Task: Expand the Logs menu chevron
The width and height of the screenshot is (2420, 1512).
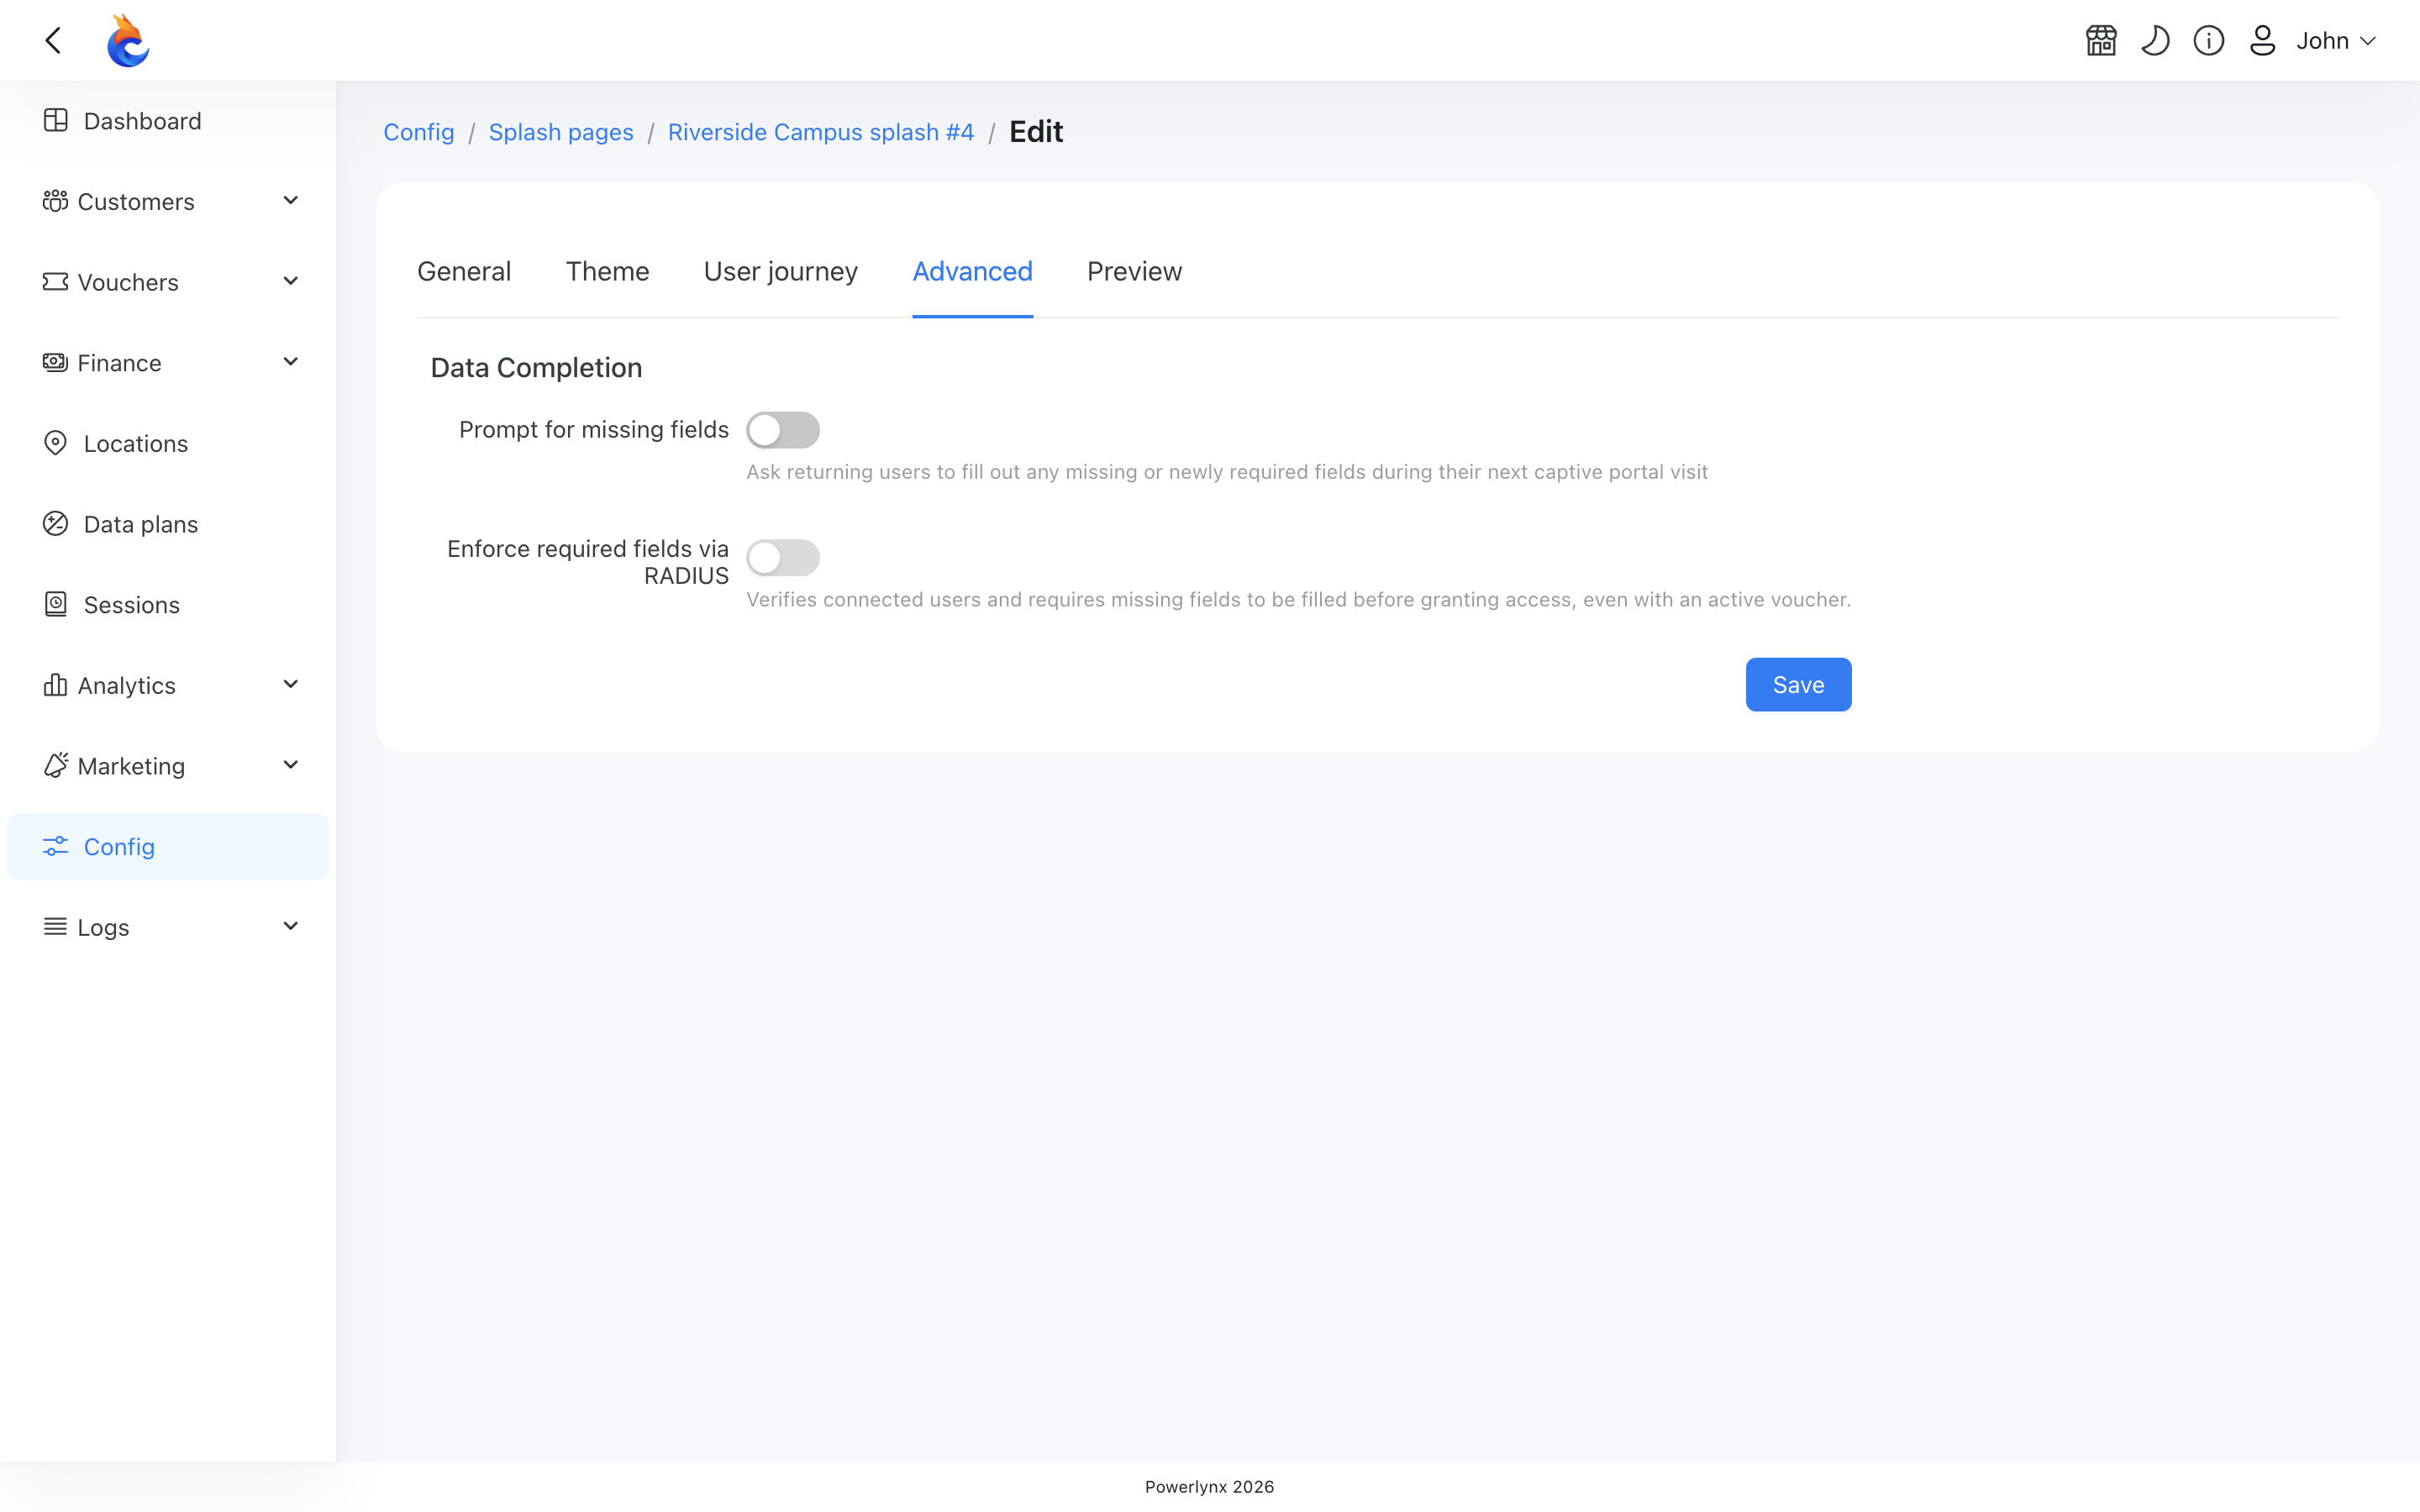Action: (291, 927)
